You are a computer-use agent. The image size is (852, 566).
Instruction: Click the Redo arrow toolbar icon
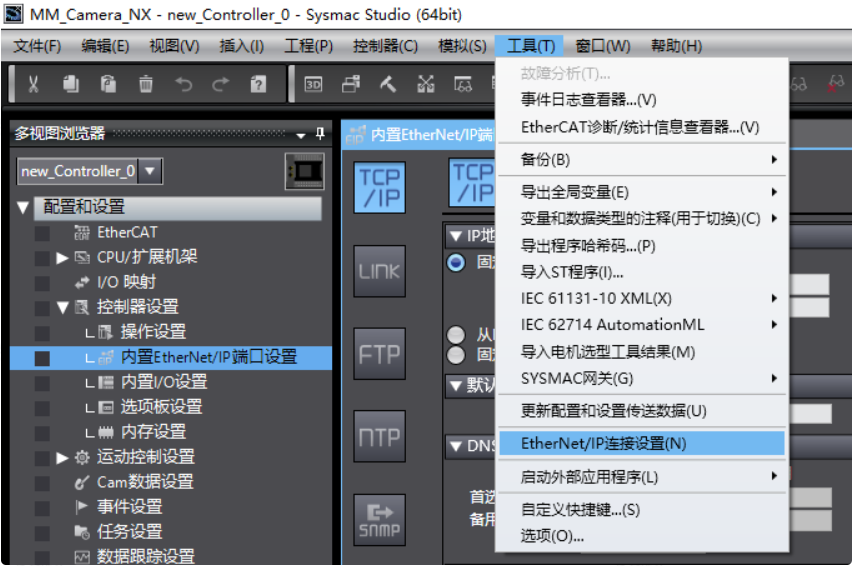221,84
